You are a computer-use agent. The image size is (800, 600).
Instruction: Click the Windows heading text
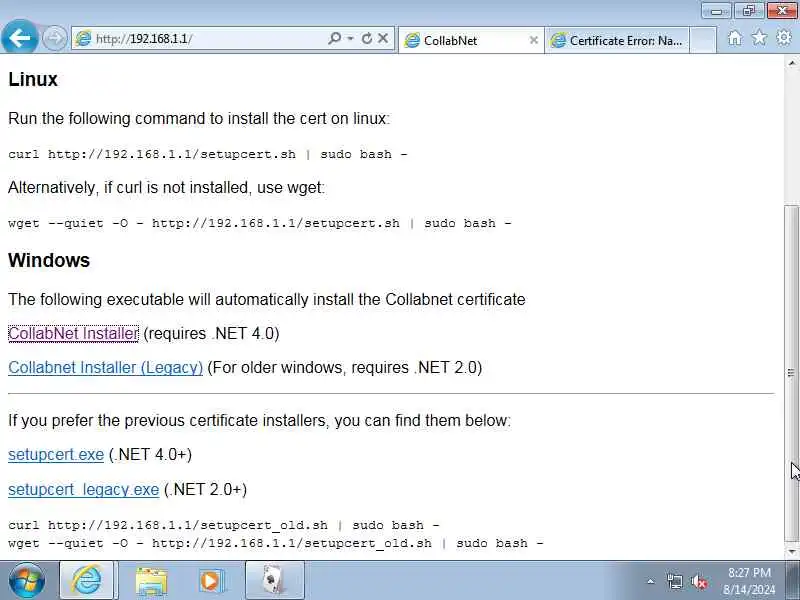pyautogui.click(x=49, y=260)
